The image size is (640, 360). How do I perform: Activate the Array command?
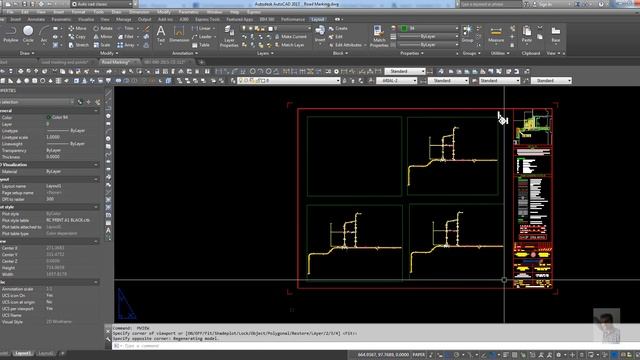(126, 45)
